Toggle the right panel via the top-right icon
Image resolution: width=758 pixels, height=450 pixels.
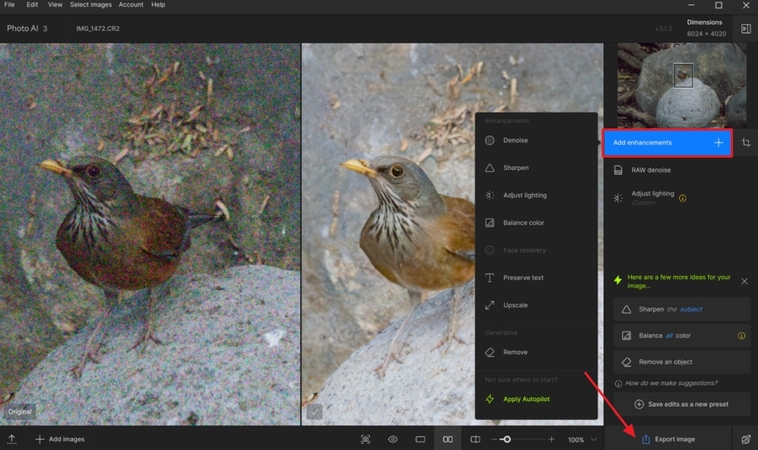pyautogui.click(x=746, y=29)
